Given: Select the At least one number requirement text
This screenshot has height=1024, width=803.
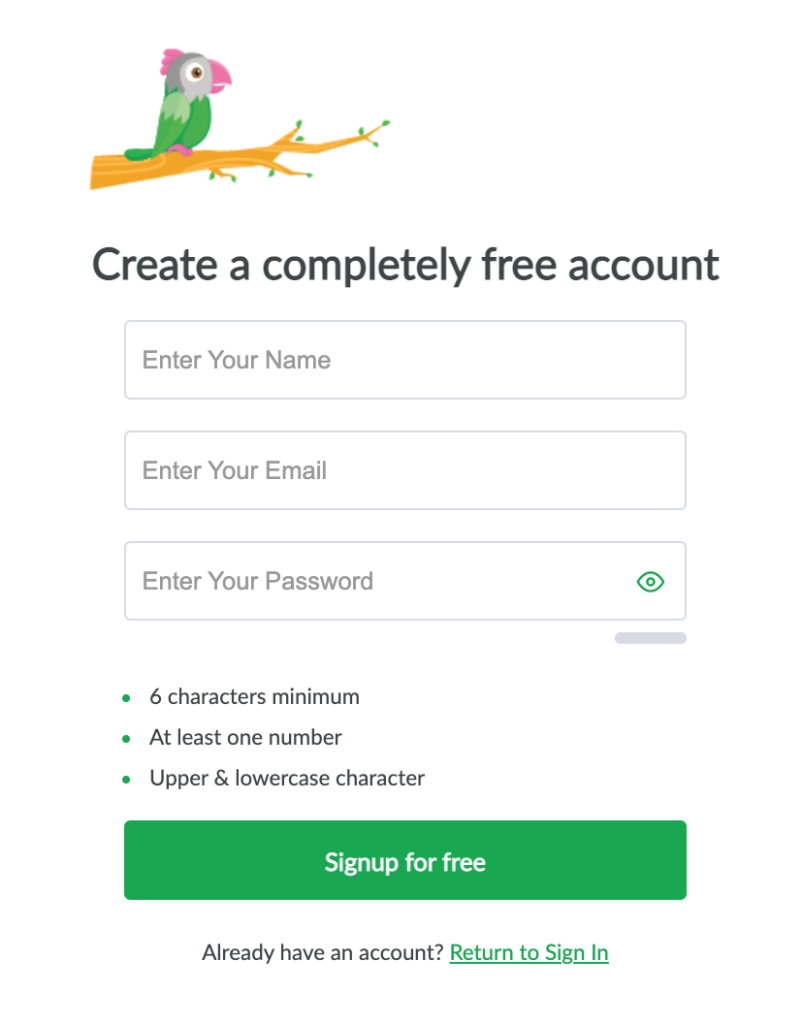Looking at the screenshot, I should 245,737.
